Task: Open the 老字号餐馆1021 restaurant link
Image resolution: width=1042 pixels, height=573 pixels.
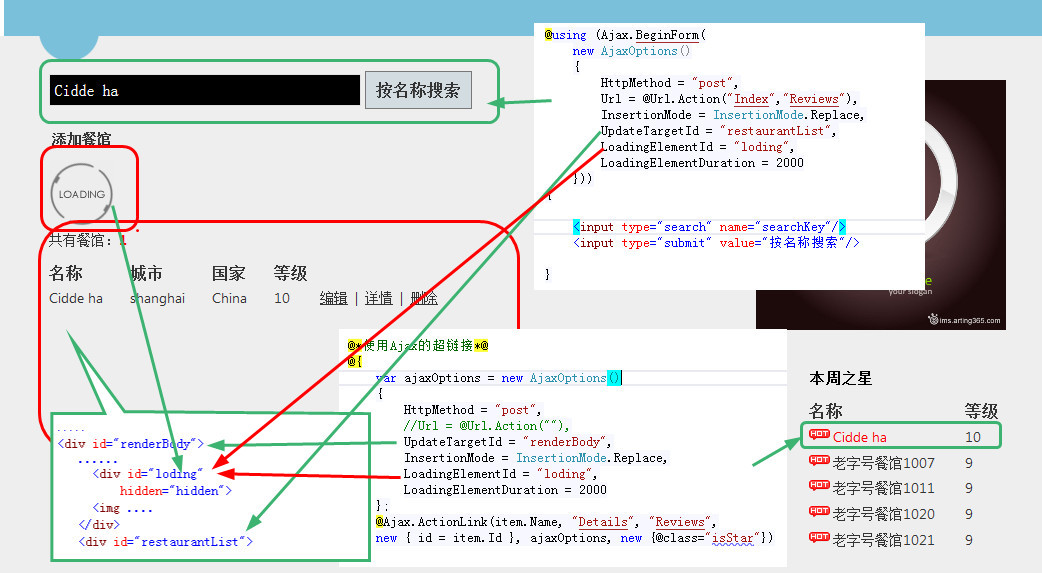Action: 884,540
